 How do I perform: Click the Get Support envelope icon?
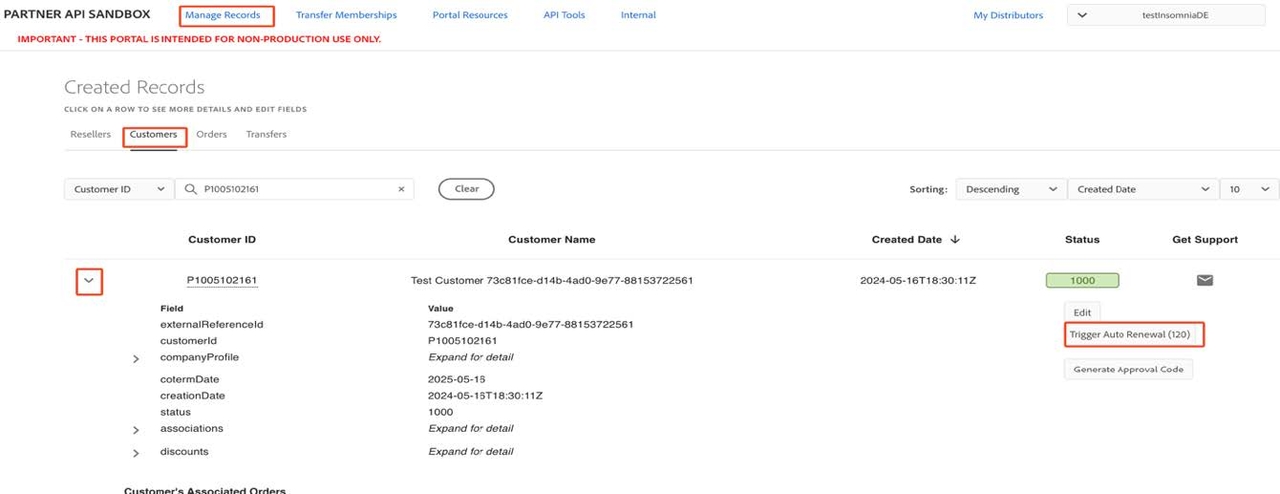tap(1205, 280)
